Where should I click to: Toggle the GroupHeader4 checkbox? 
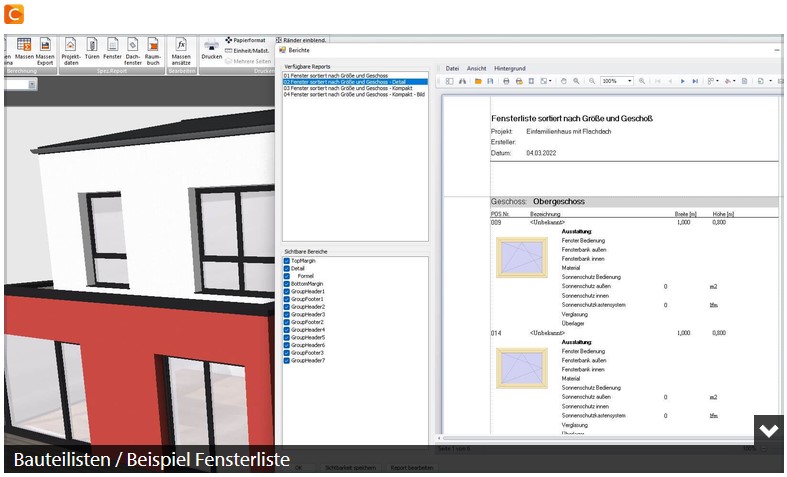(287, 330)
